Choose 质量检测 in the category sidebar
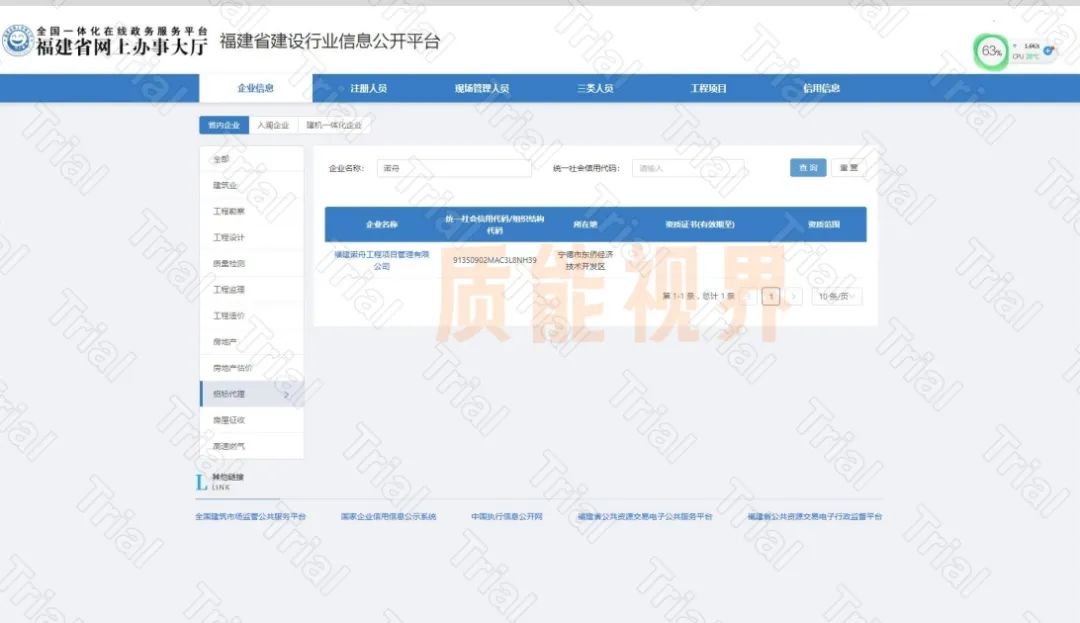 251,264
